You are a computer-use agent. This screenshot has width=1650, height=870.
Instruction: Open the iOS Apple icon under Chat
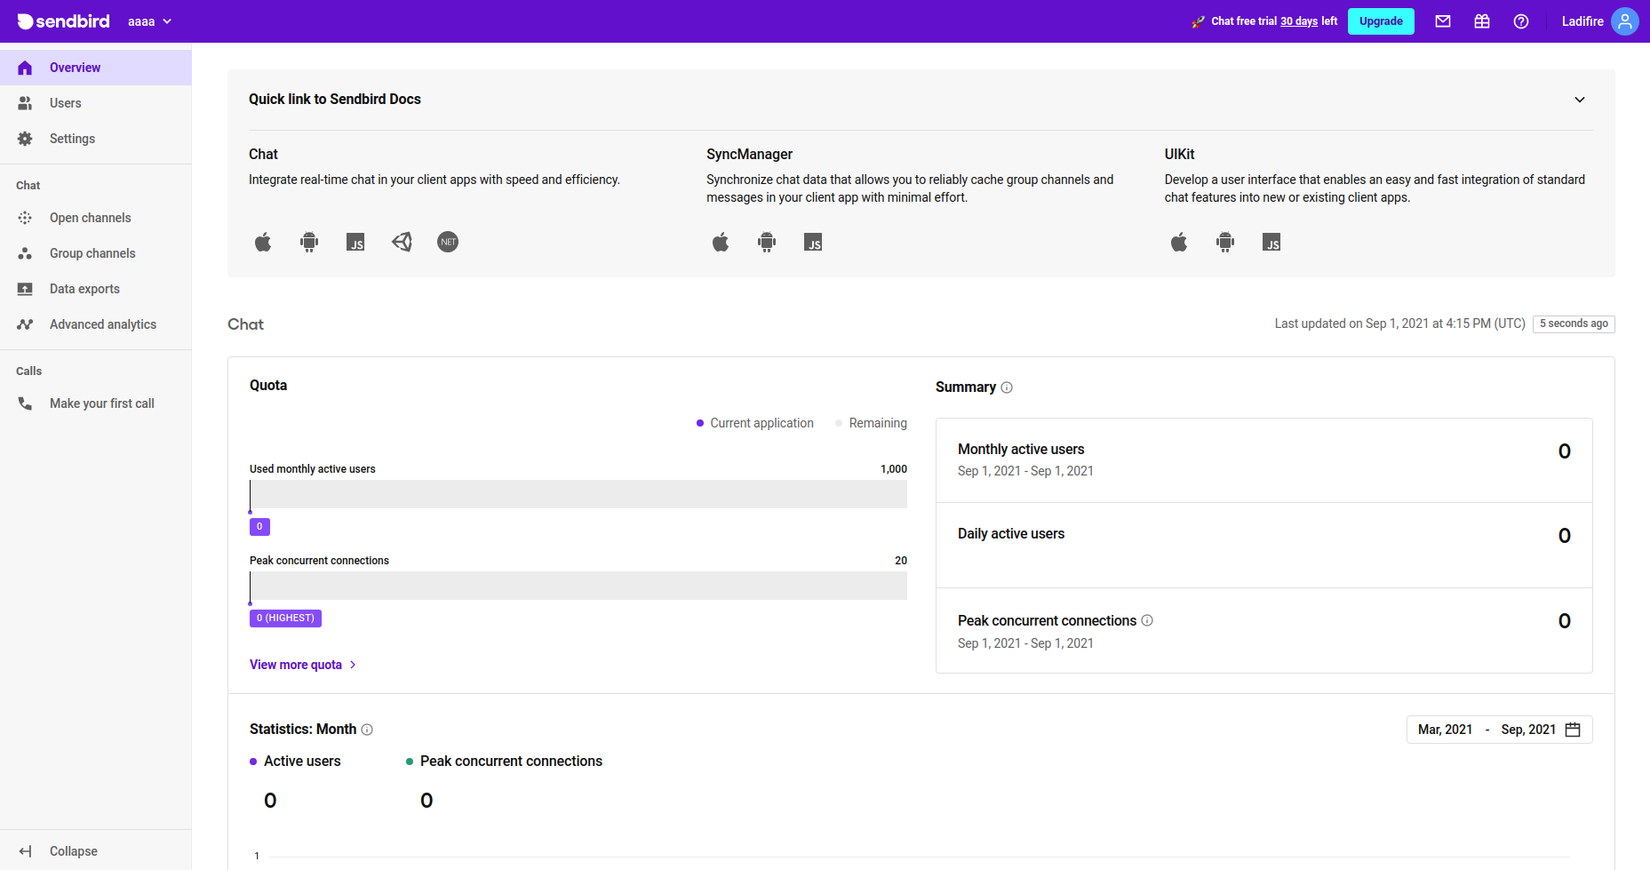pos(263,242)
